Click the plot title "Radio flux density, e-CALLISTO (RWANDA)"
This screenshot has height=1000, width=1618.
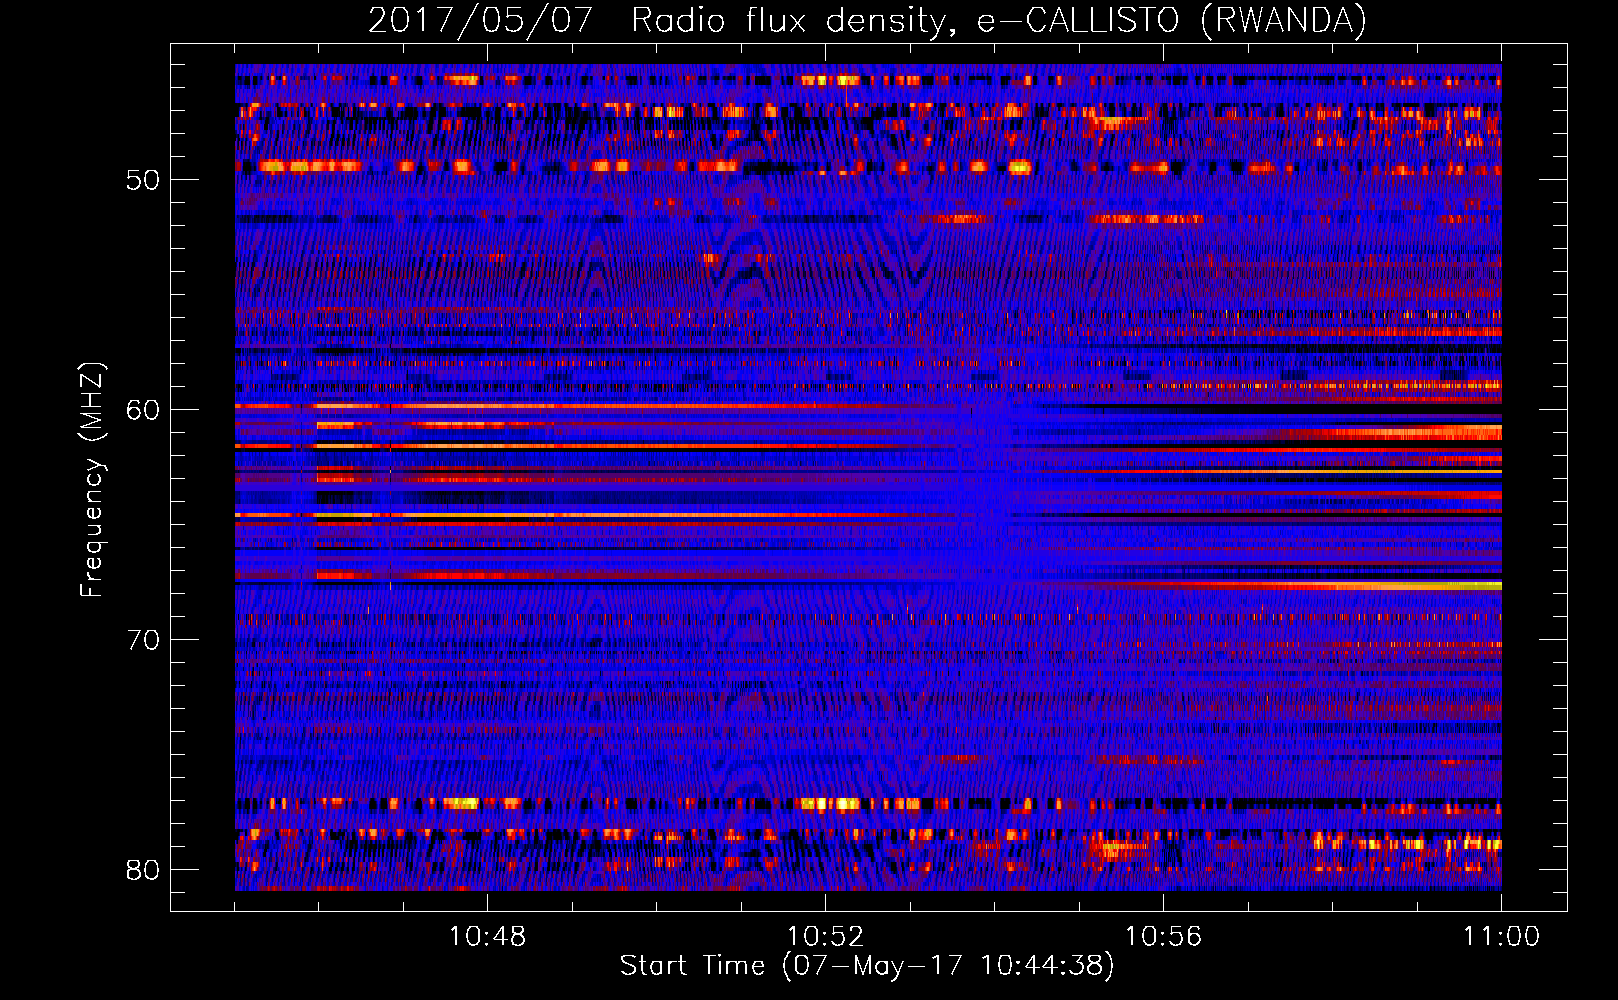[999, 21]
